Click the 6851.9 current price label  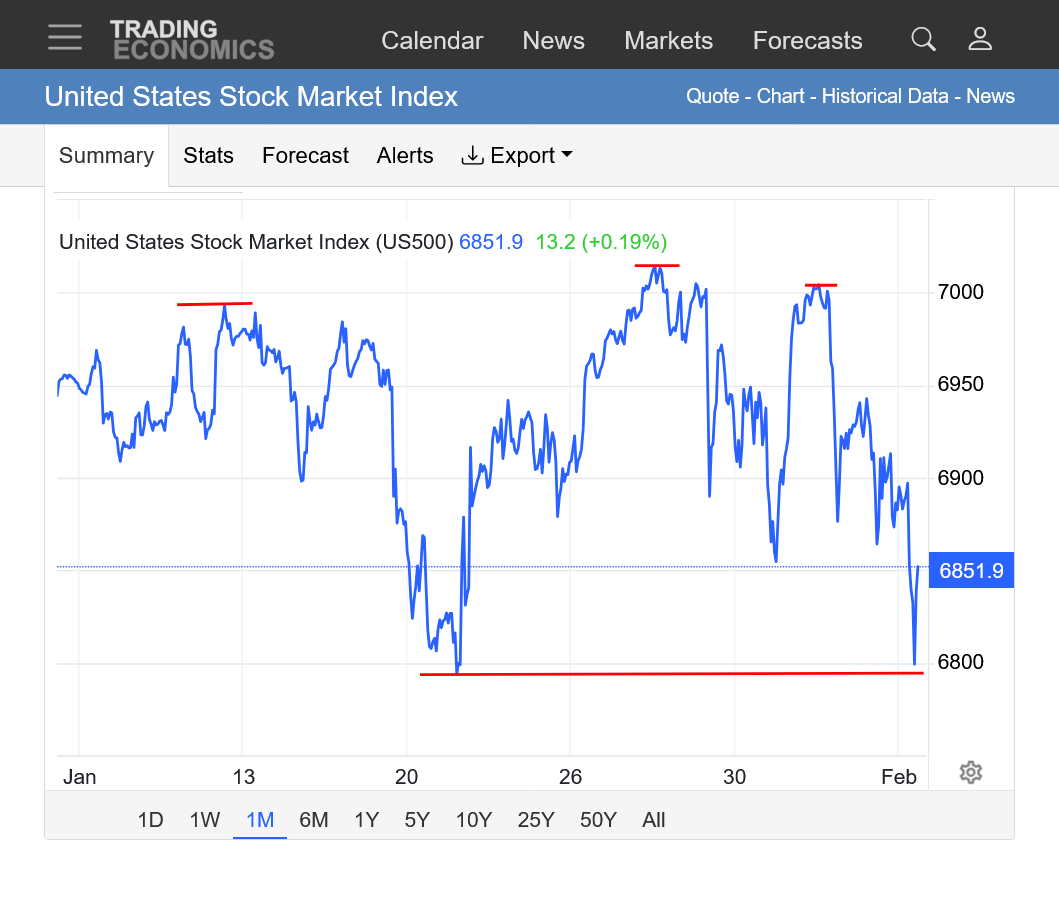pyautogui.click(x=971, y=572)
